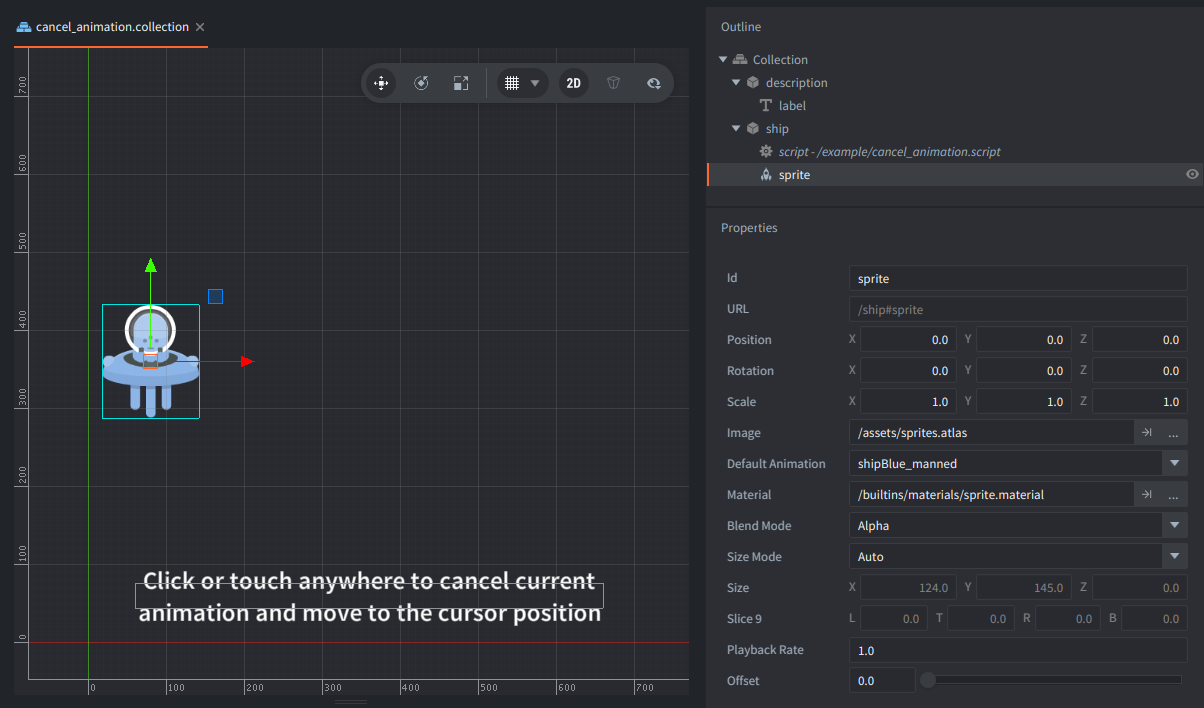Toggle the 2D view mode
This screenshot has width=1204, height=708.
coord(574,83)
